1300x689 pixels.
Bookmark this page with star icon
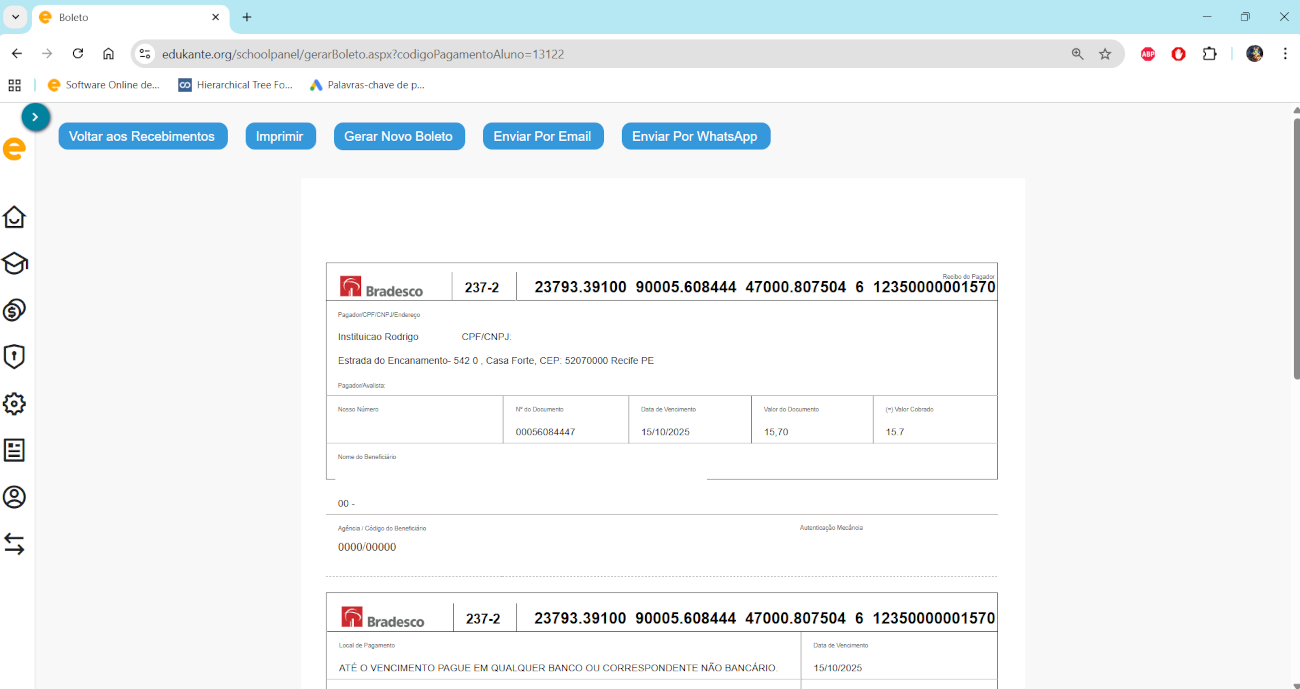coord(1105,54)
